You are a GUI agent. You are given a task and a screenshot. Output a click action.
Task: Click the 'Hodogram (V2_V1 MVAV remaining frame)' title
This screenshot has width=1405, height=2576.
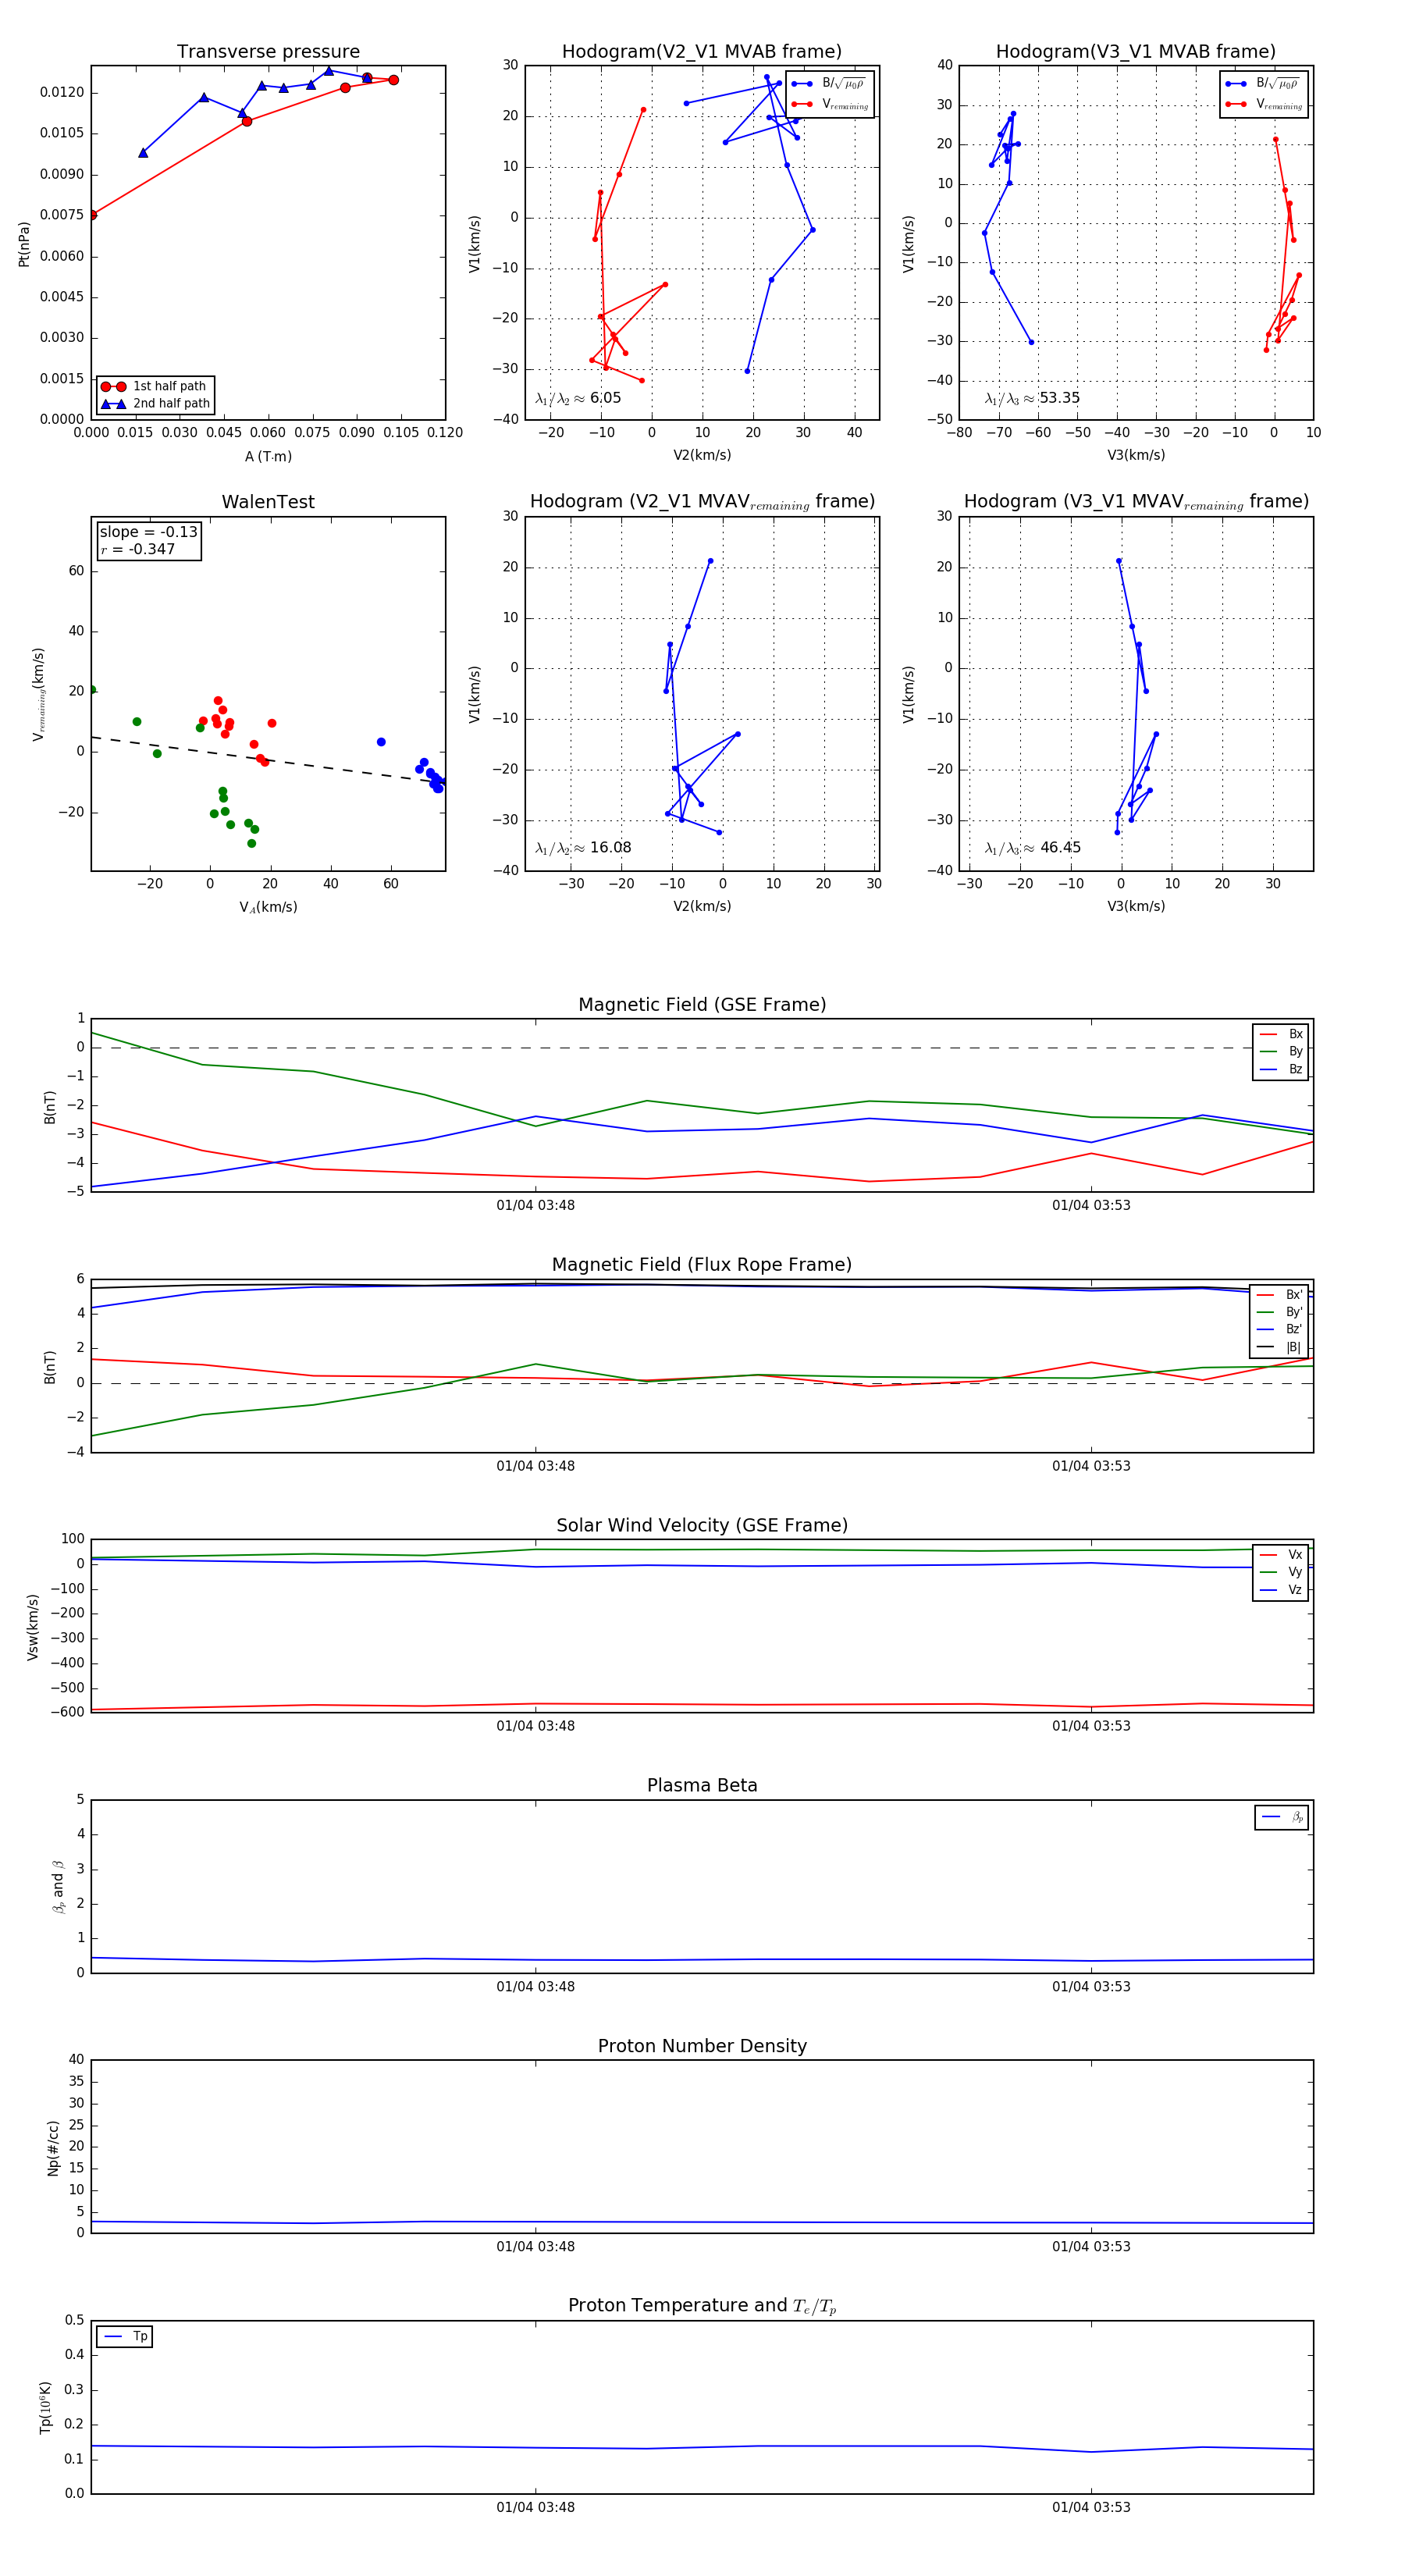pyautogui.click(x=702, y=502)
